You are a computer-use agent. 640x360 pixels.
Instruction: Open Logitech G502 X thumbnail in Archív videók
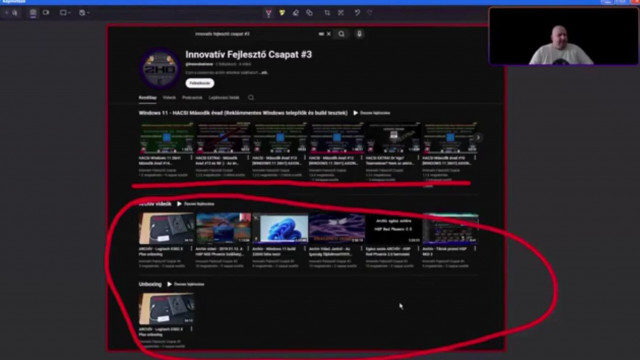pyautogui.click(x=167, y=228)
